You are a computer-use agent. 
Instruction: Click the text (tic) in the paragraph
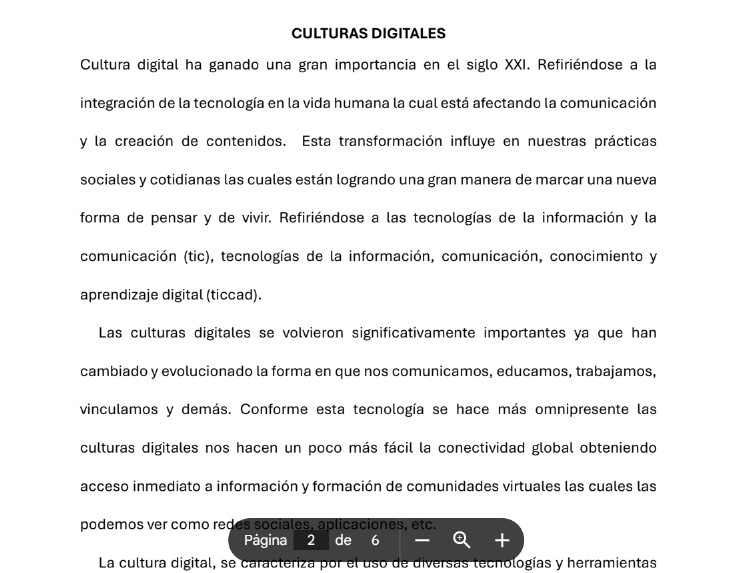coord(199,256)
